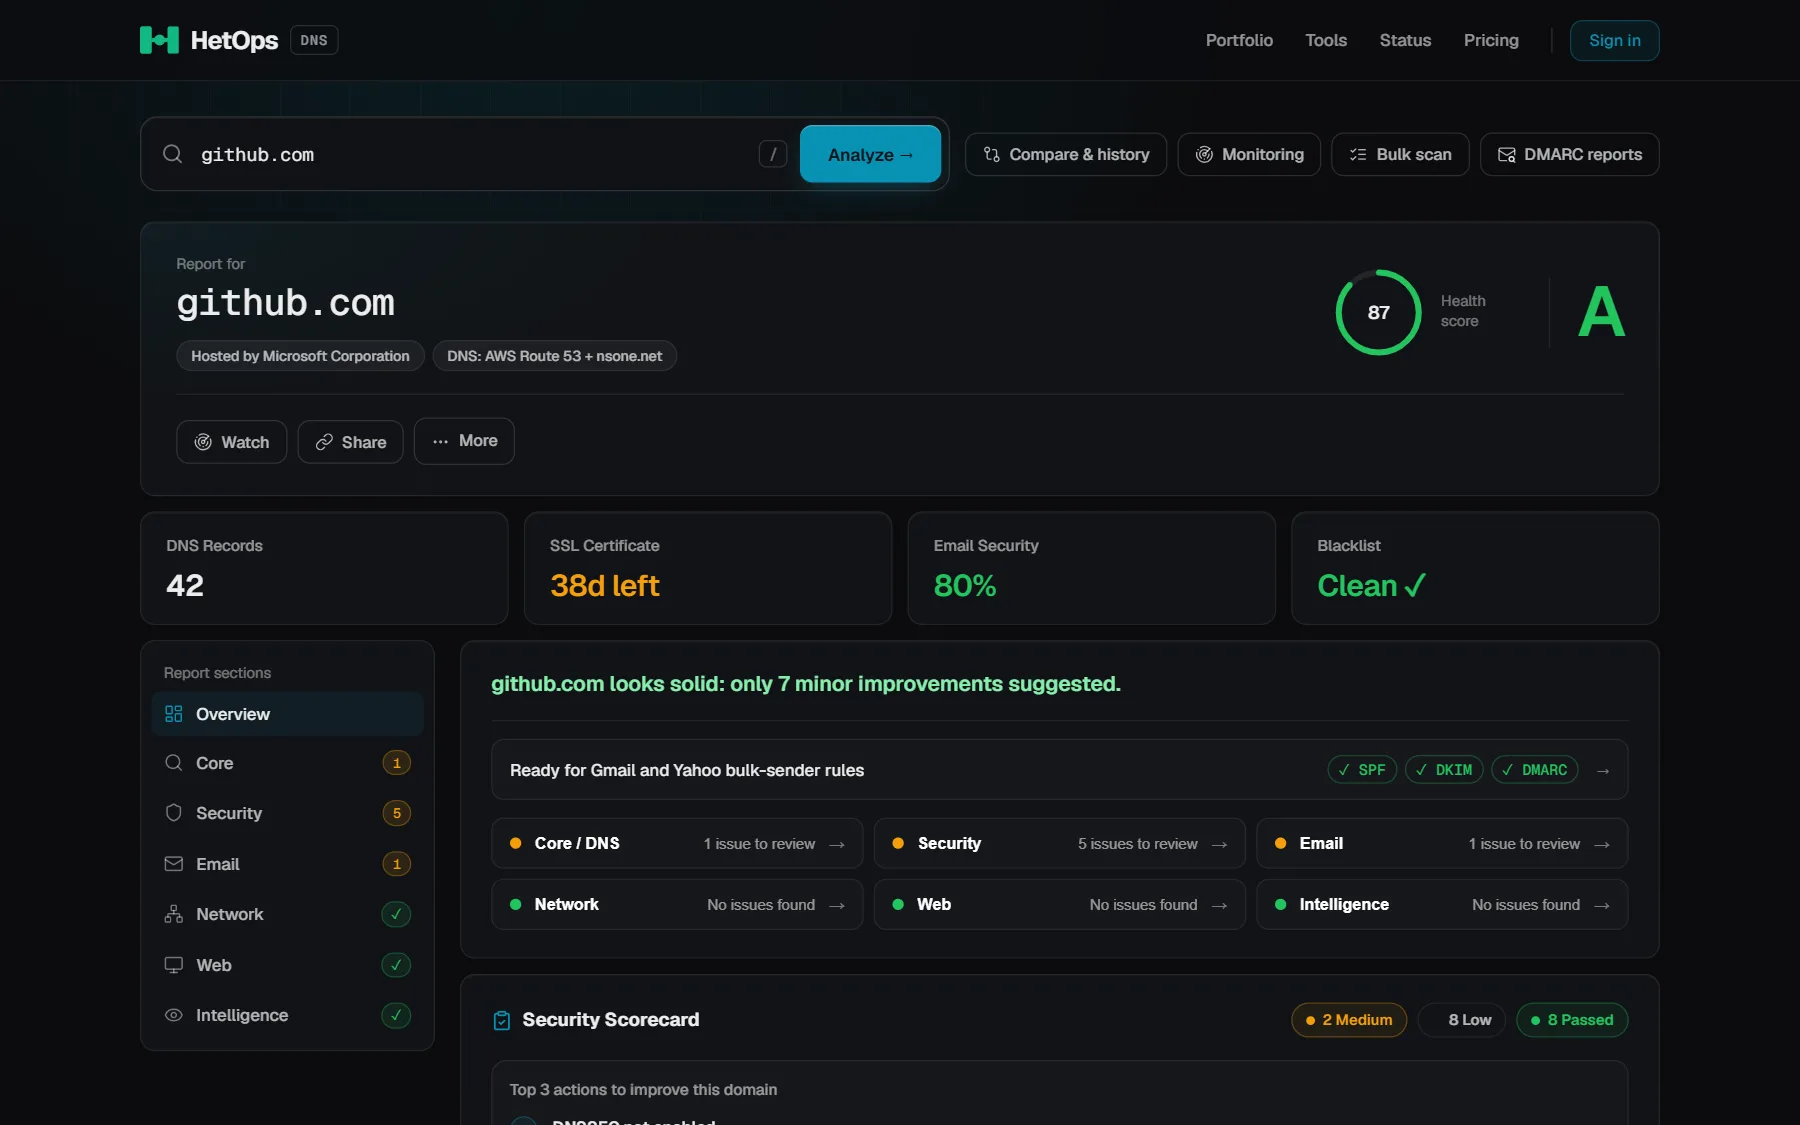Select Core in report sections

[288, 763]
